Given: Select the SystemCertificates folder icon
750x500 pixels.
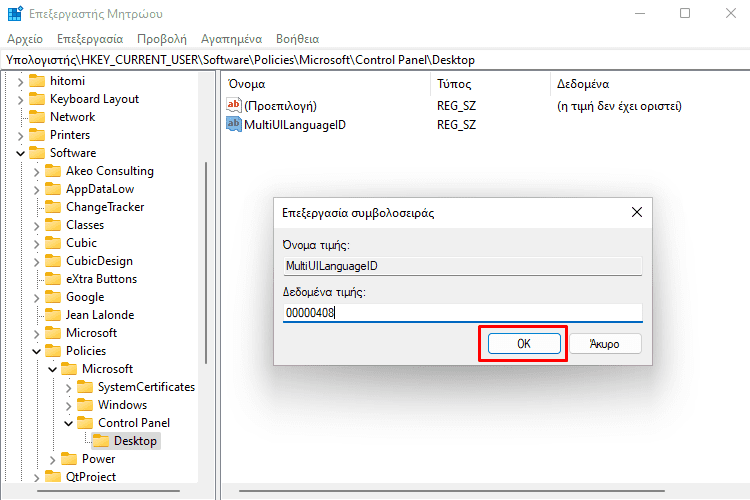Looking at the screenshot, I should (x=85, y=387).
